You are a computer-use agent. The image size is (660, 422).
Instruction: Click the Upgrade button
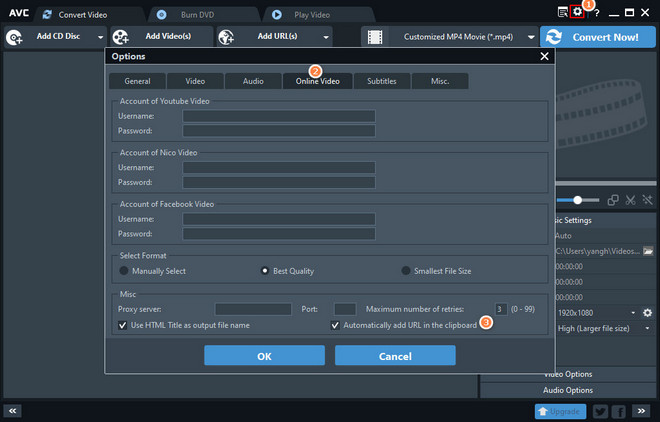[560, 411]
